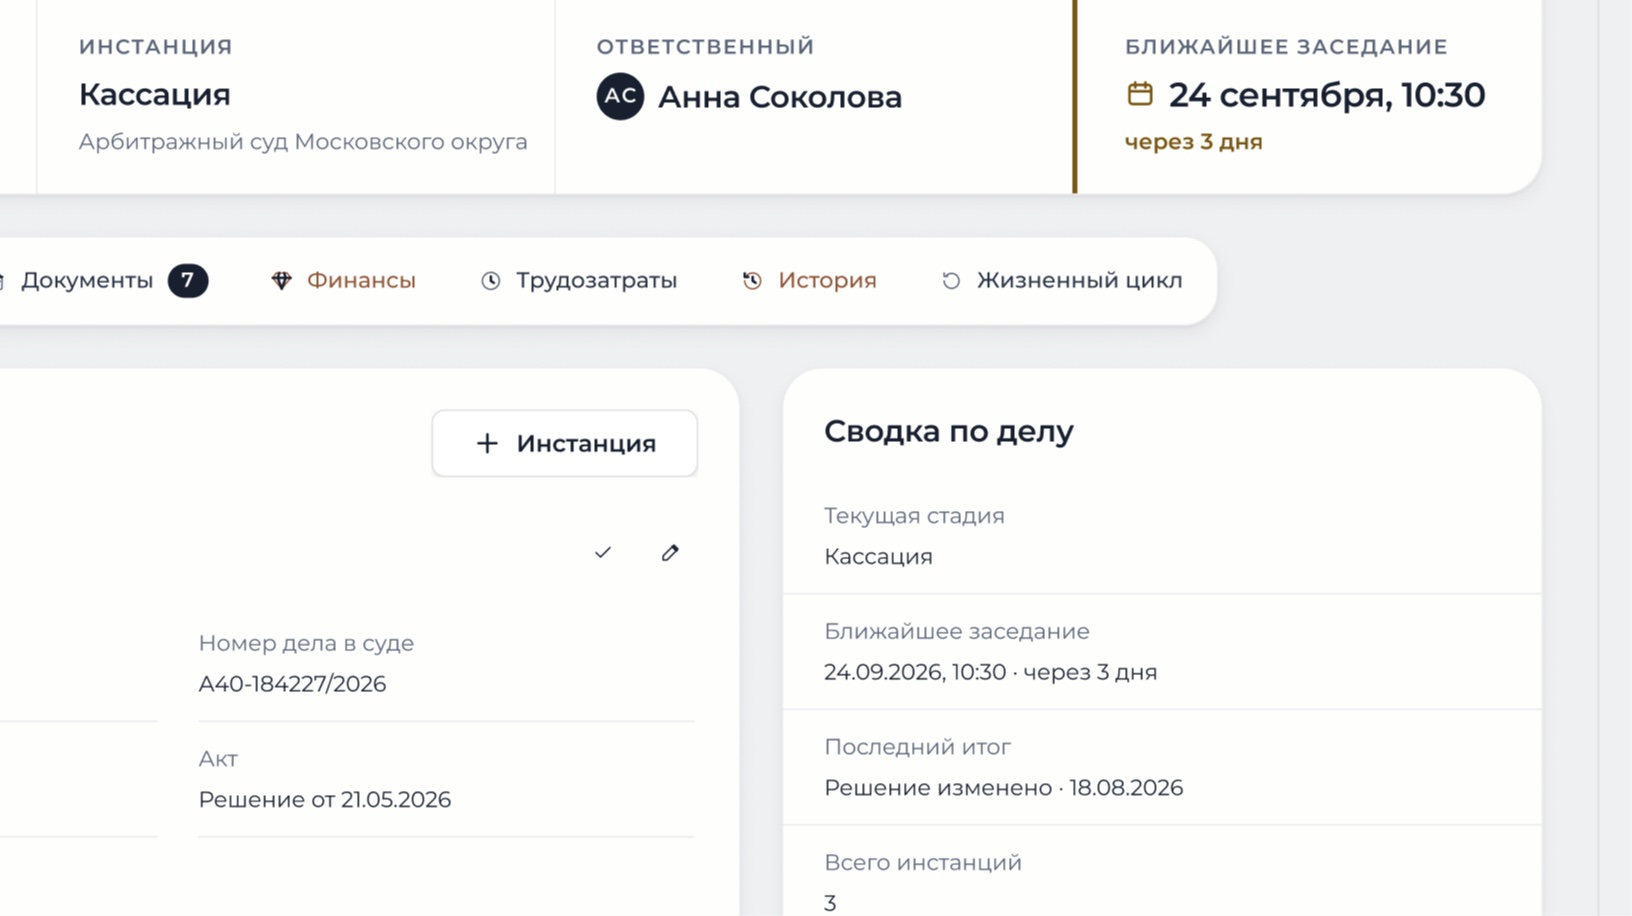Click the Акт field label

[x=218, y=759]
